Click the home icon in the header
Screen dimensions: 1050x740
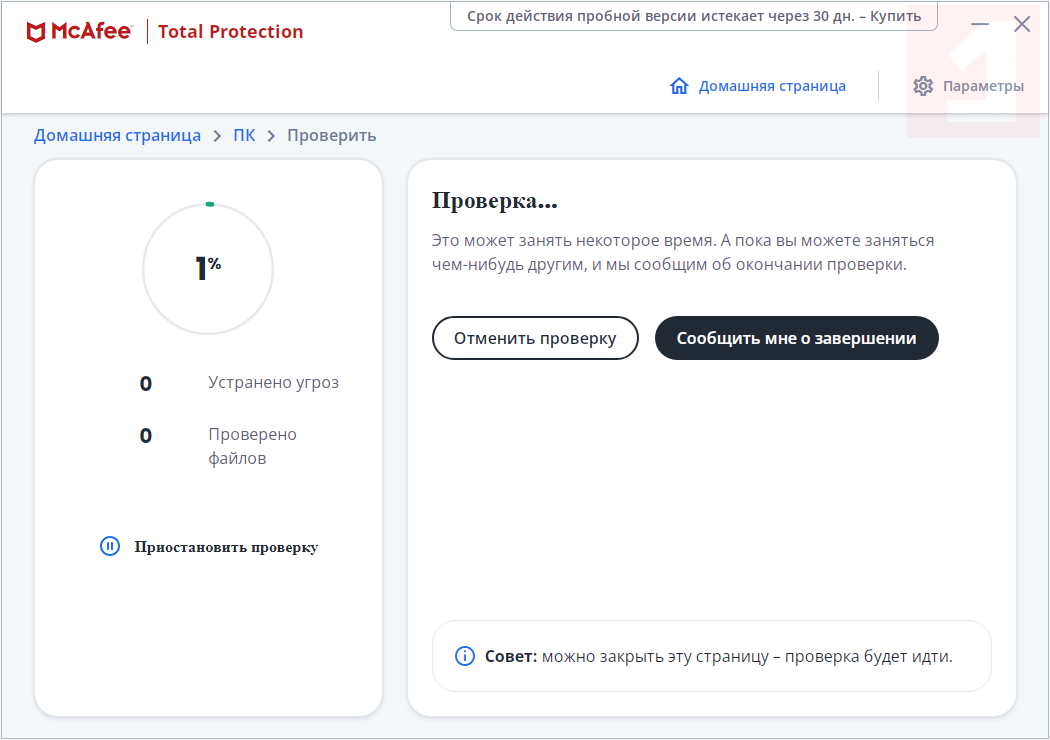(x=679, y=86)
